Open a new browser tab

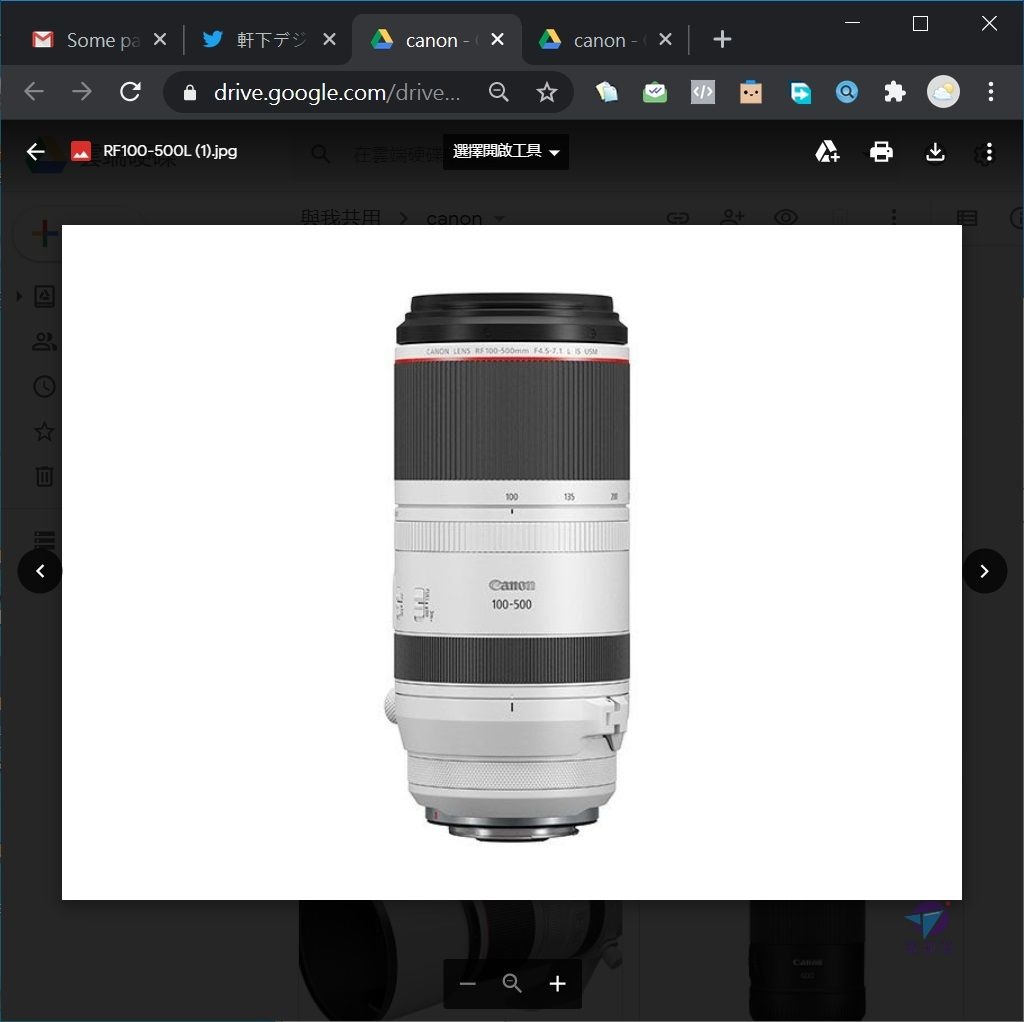tap(722, 40)
